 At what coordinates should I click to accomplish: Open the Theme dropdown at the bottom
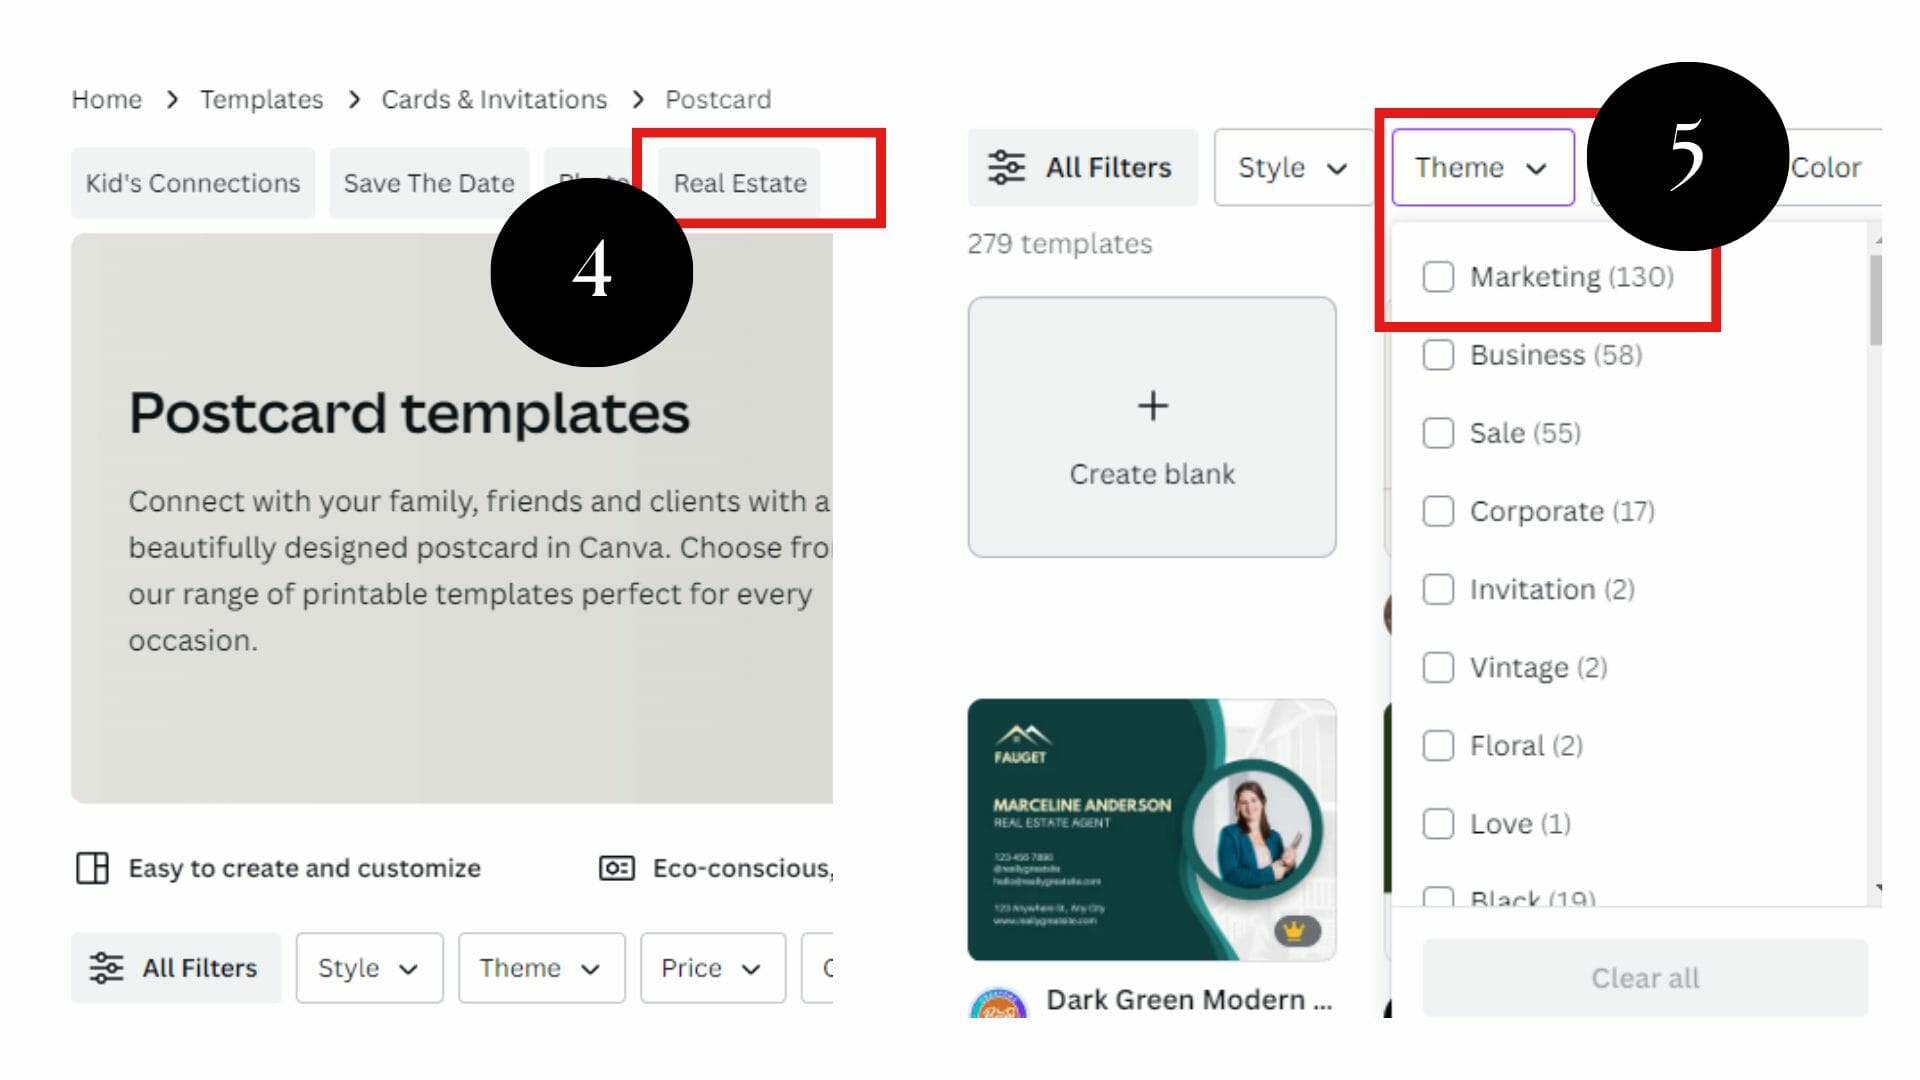pos(540,967)
